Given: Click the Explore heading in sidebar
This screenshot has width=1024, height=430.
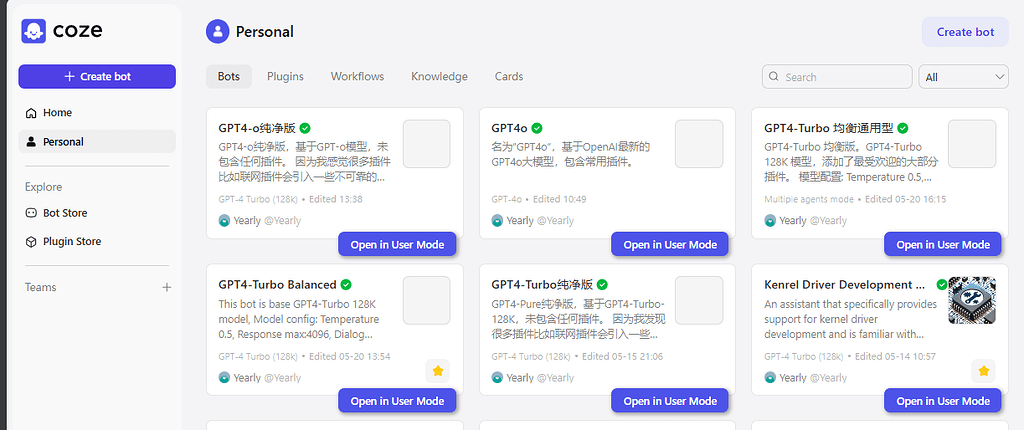Looking at the screenshot, I should point(44,187).
